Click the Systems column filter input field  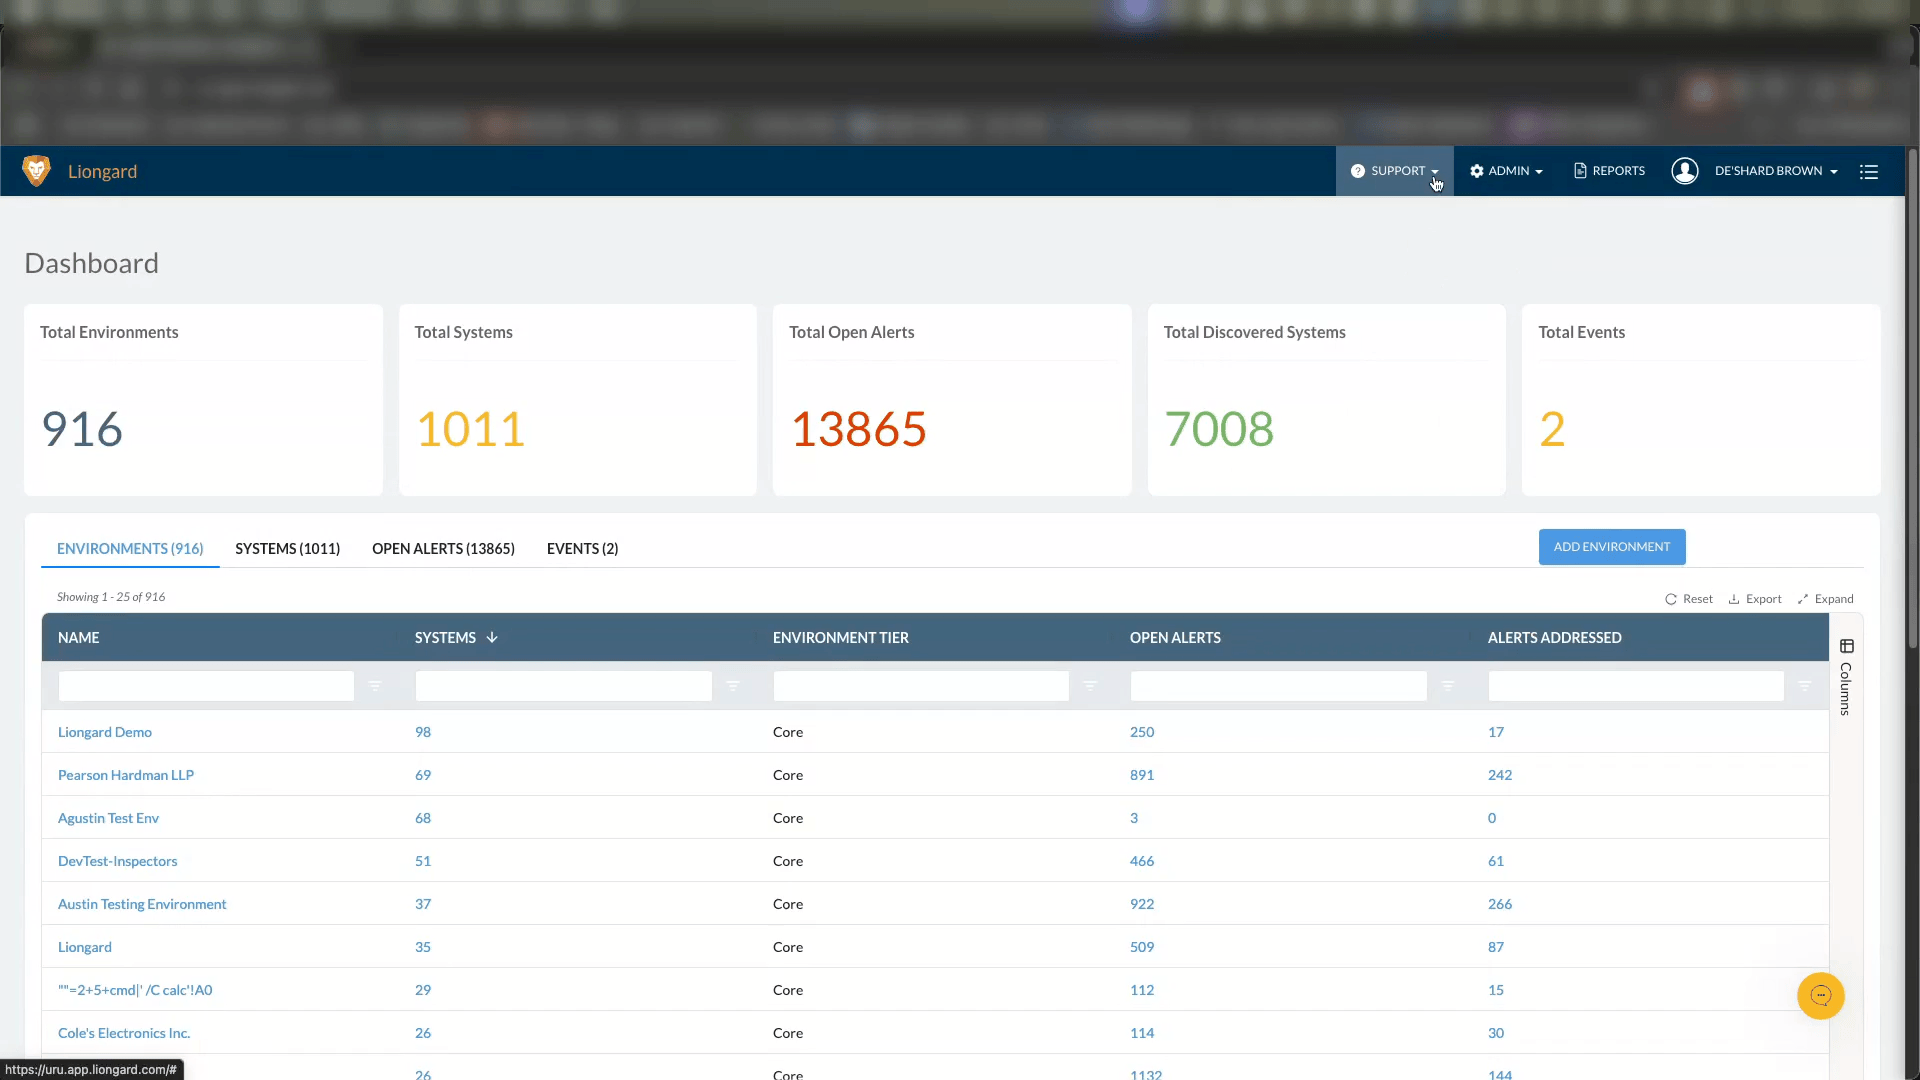click(x=563, y=686)
